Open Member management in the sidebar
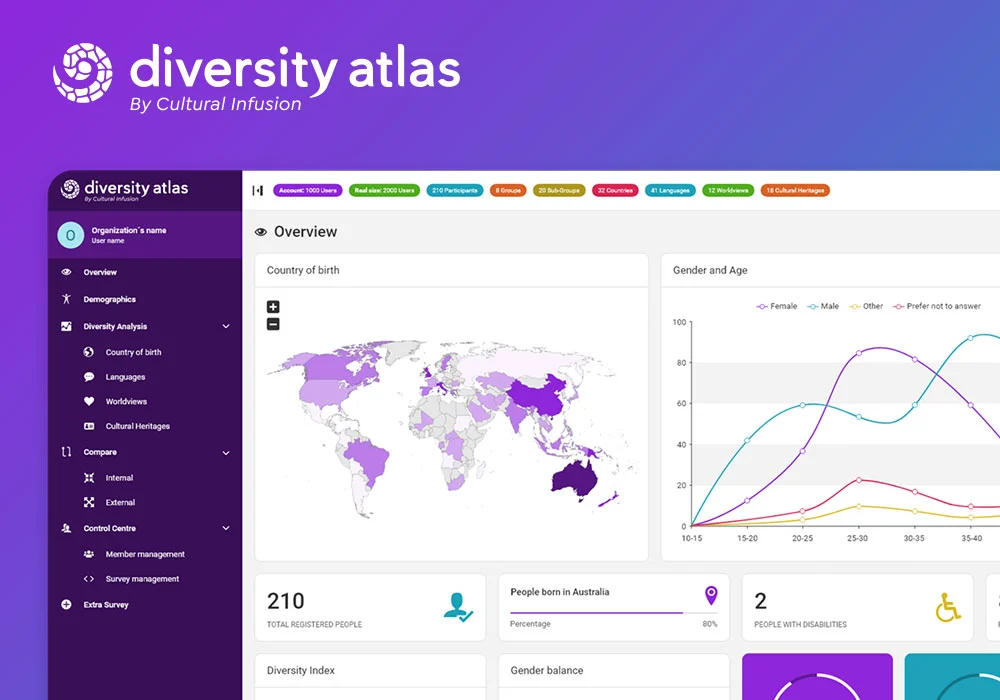This screenshot has height=700, width=1000. coord(145,554)
